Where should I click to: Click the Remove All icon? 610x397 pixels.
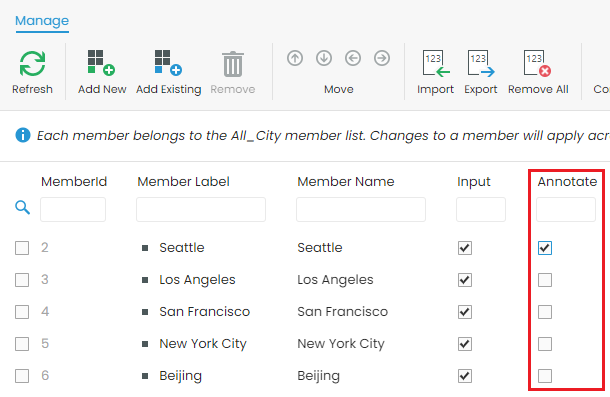(537, 63)
